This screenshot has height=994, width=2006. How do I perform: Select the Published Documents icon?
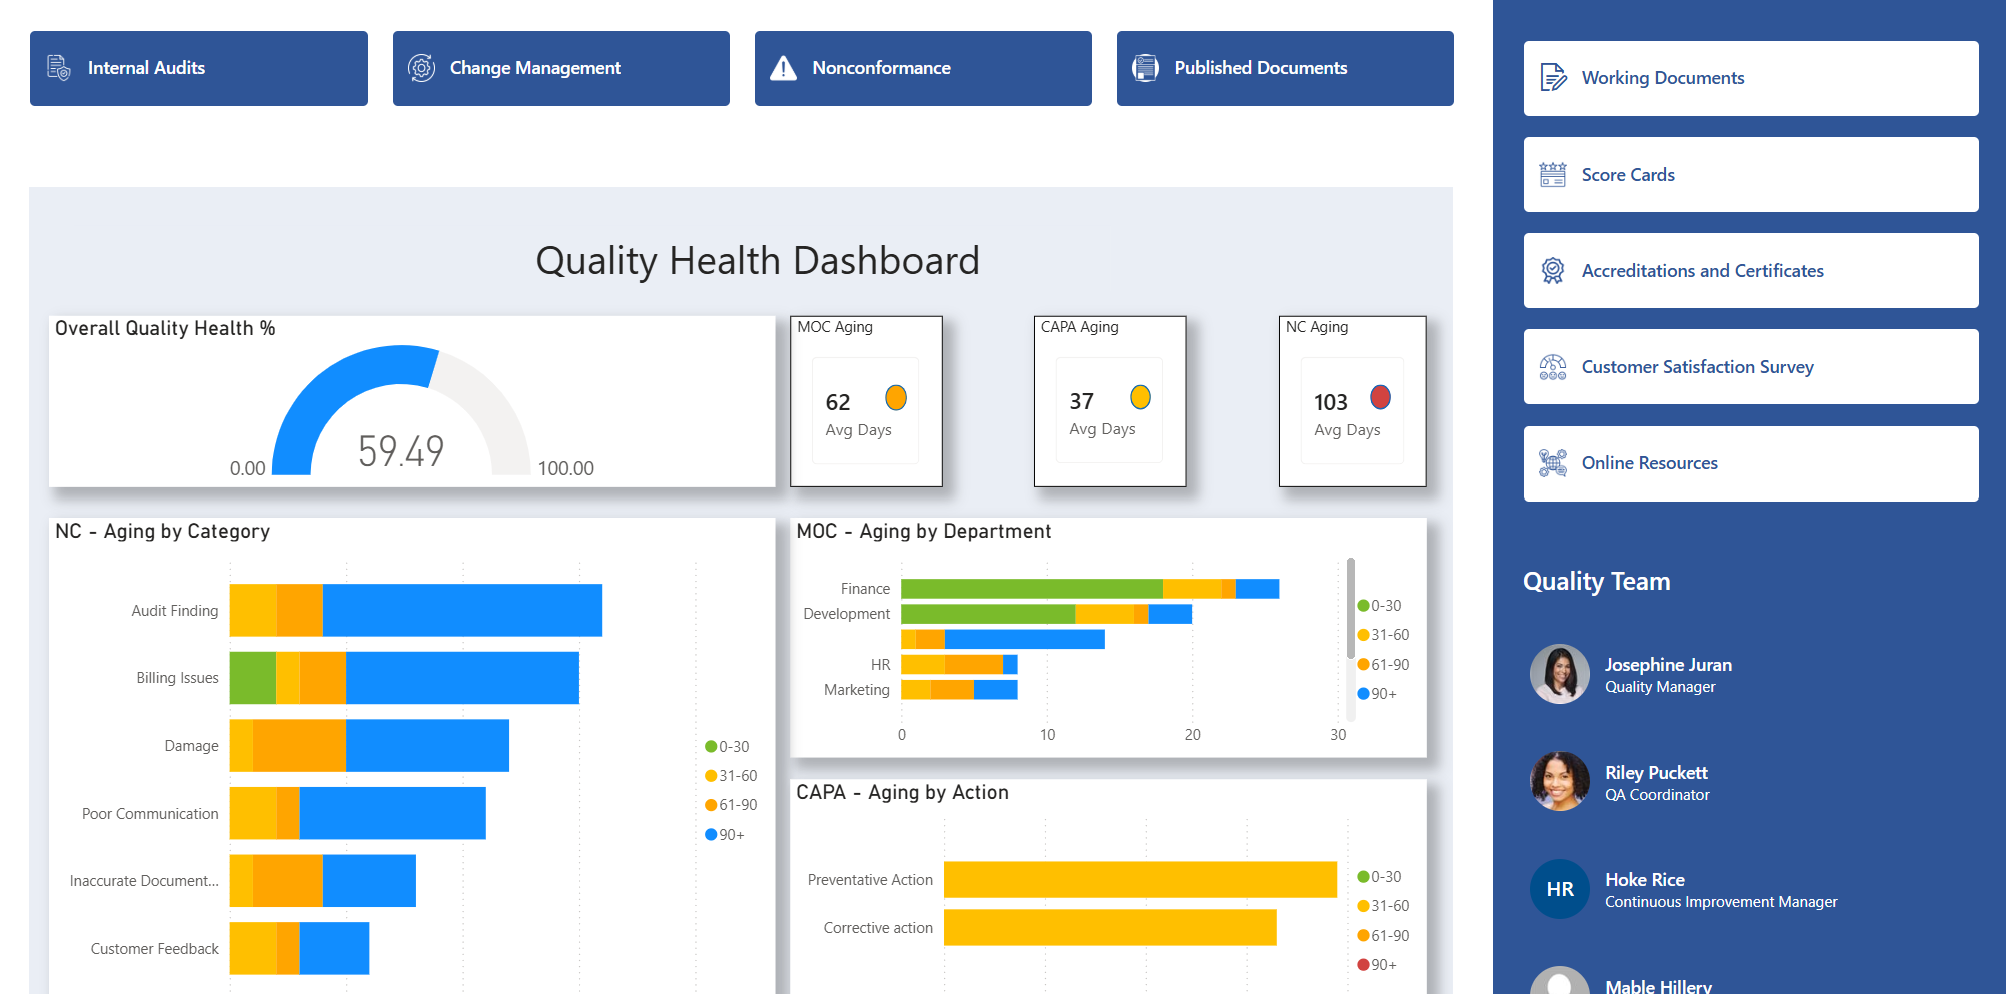1143,66
